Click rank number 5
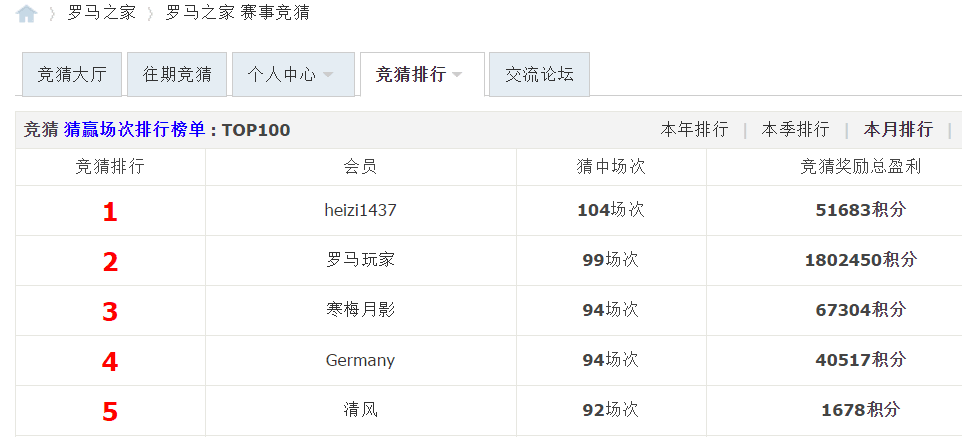 (x=110, y=411)
